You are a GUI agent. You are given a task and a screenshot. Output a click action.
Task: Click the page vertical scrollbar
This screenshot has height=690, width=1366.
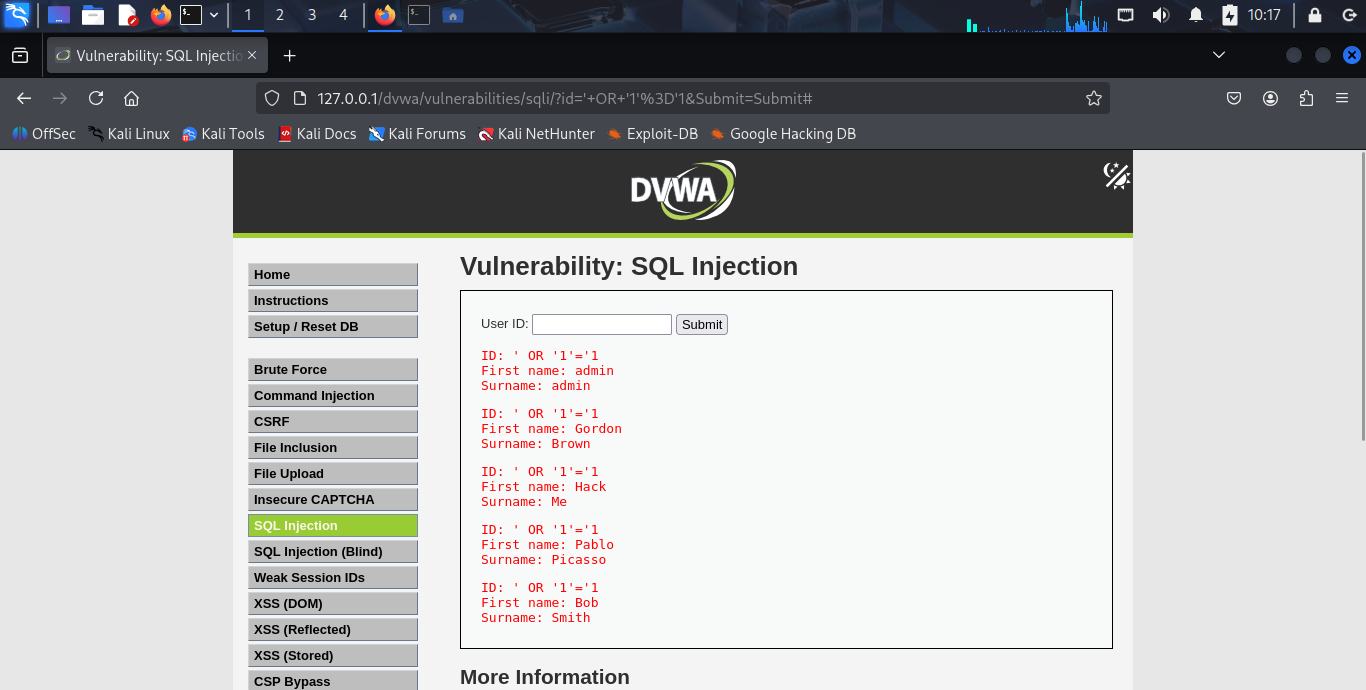pos(1361,296)
